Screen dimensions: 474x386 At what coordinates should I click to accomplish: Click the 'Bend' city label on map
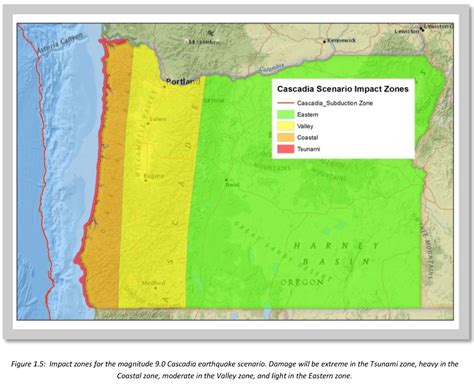click(x=232, y=184)
